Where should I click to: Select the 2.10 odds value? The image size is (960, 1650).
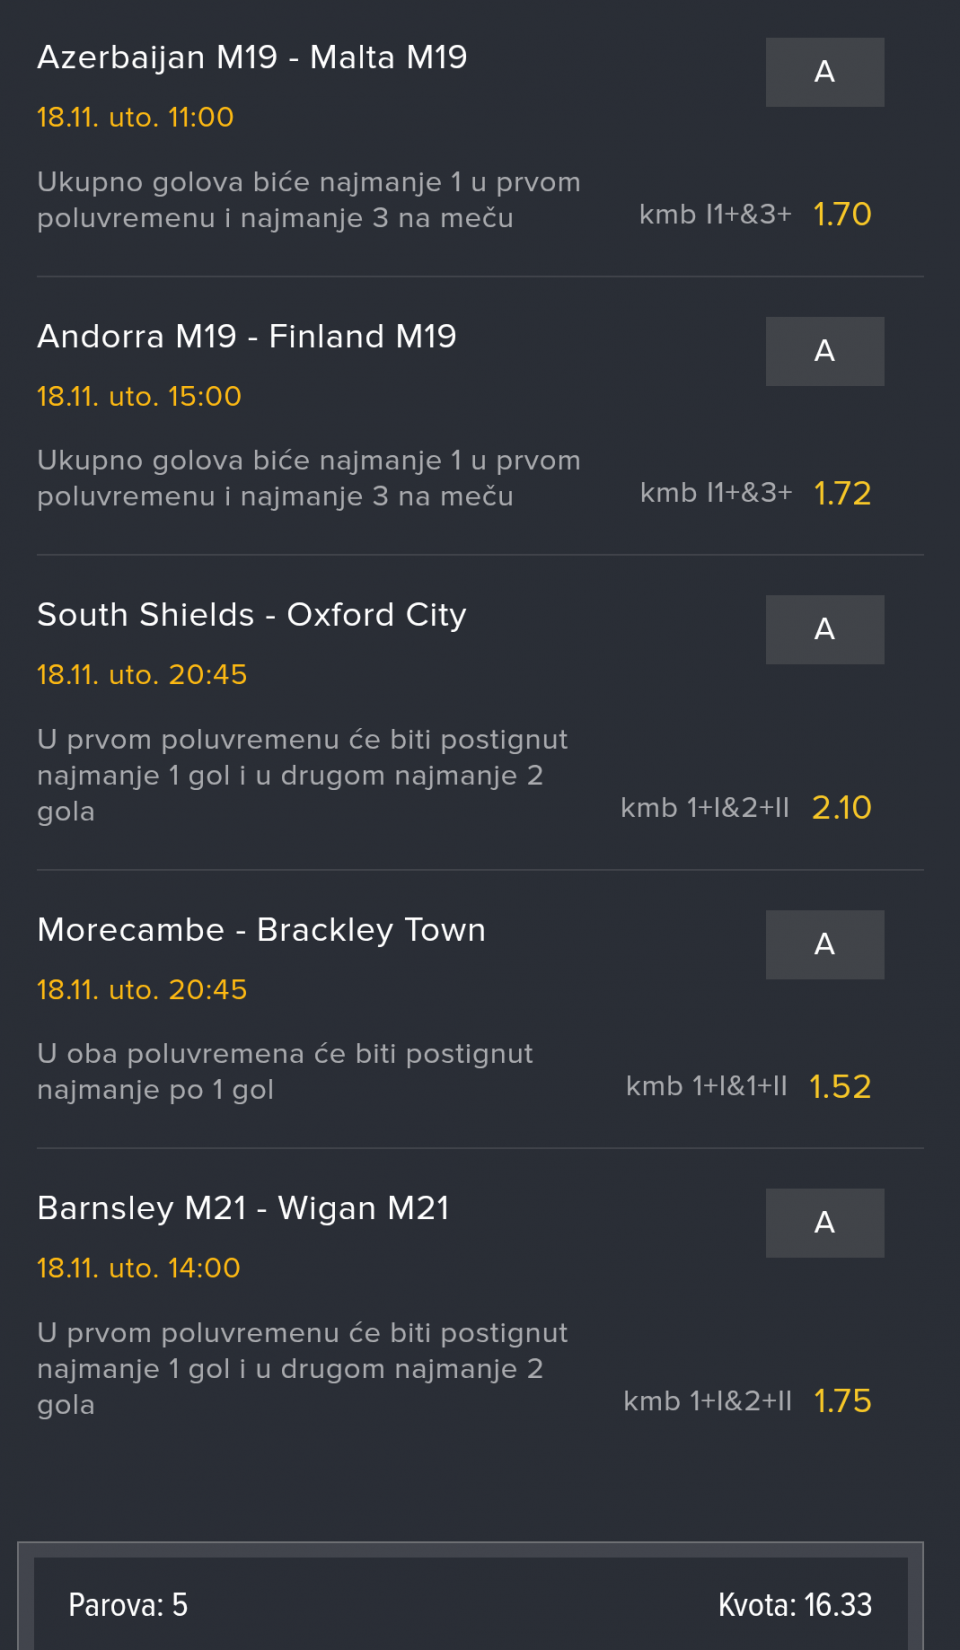[x=841, y=808]
